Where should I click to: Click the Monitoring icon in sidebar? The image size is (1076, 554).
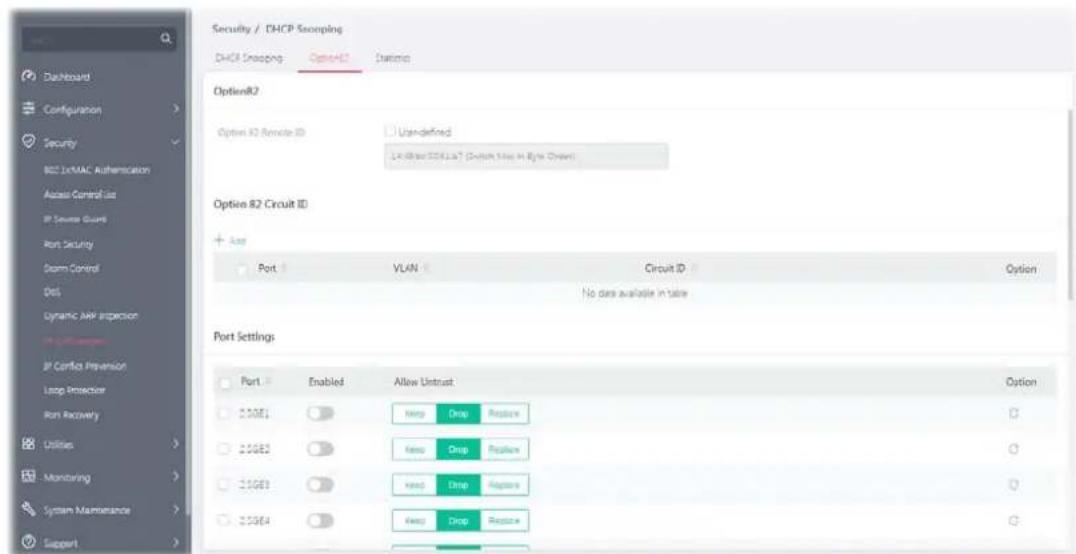(x=30, y=476)
